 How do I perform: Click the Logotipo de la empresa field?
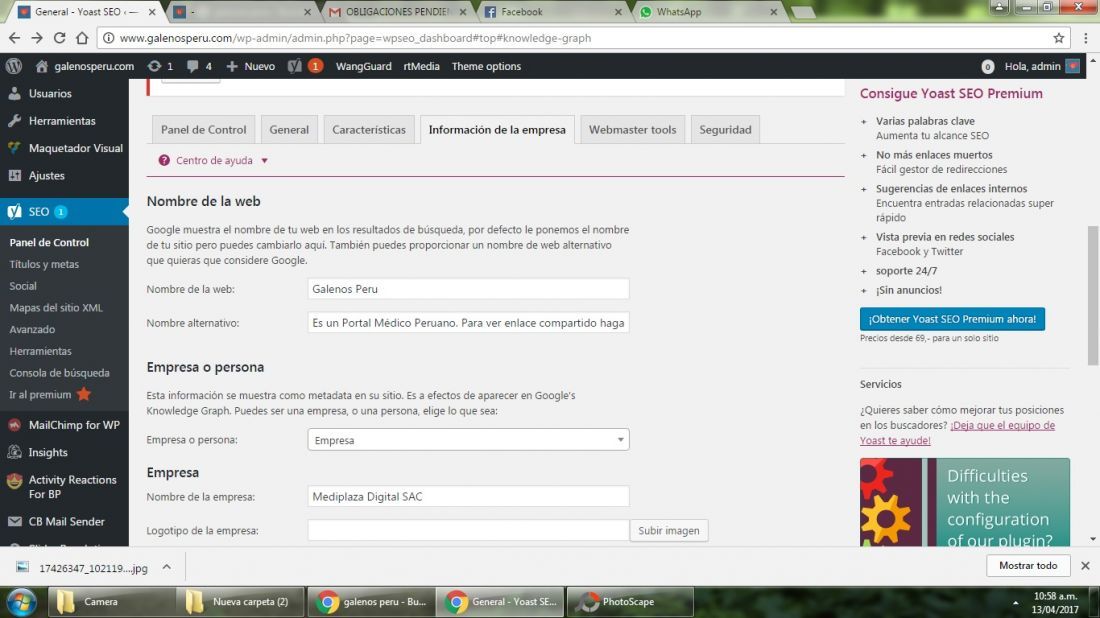point(468,530)
